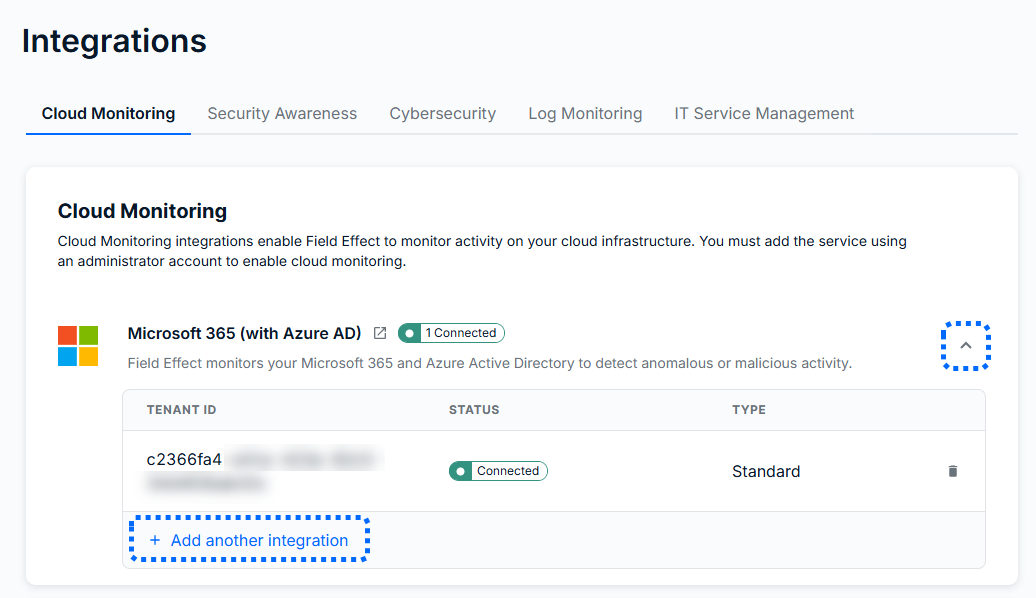Screen dimensions: 1036x598
Task: Select the tenant ID c2366fa4
Action: [184, 459]
